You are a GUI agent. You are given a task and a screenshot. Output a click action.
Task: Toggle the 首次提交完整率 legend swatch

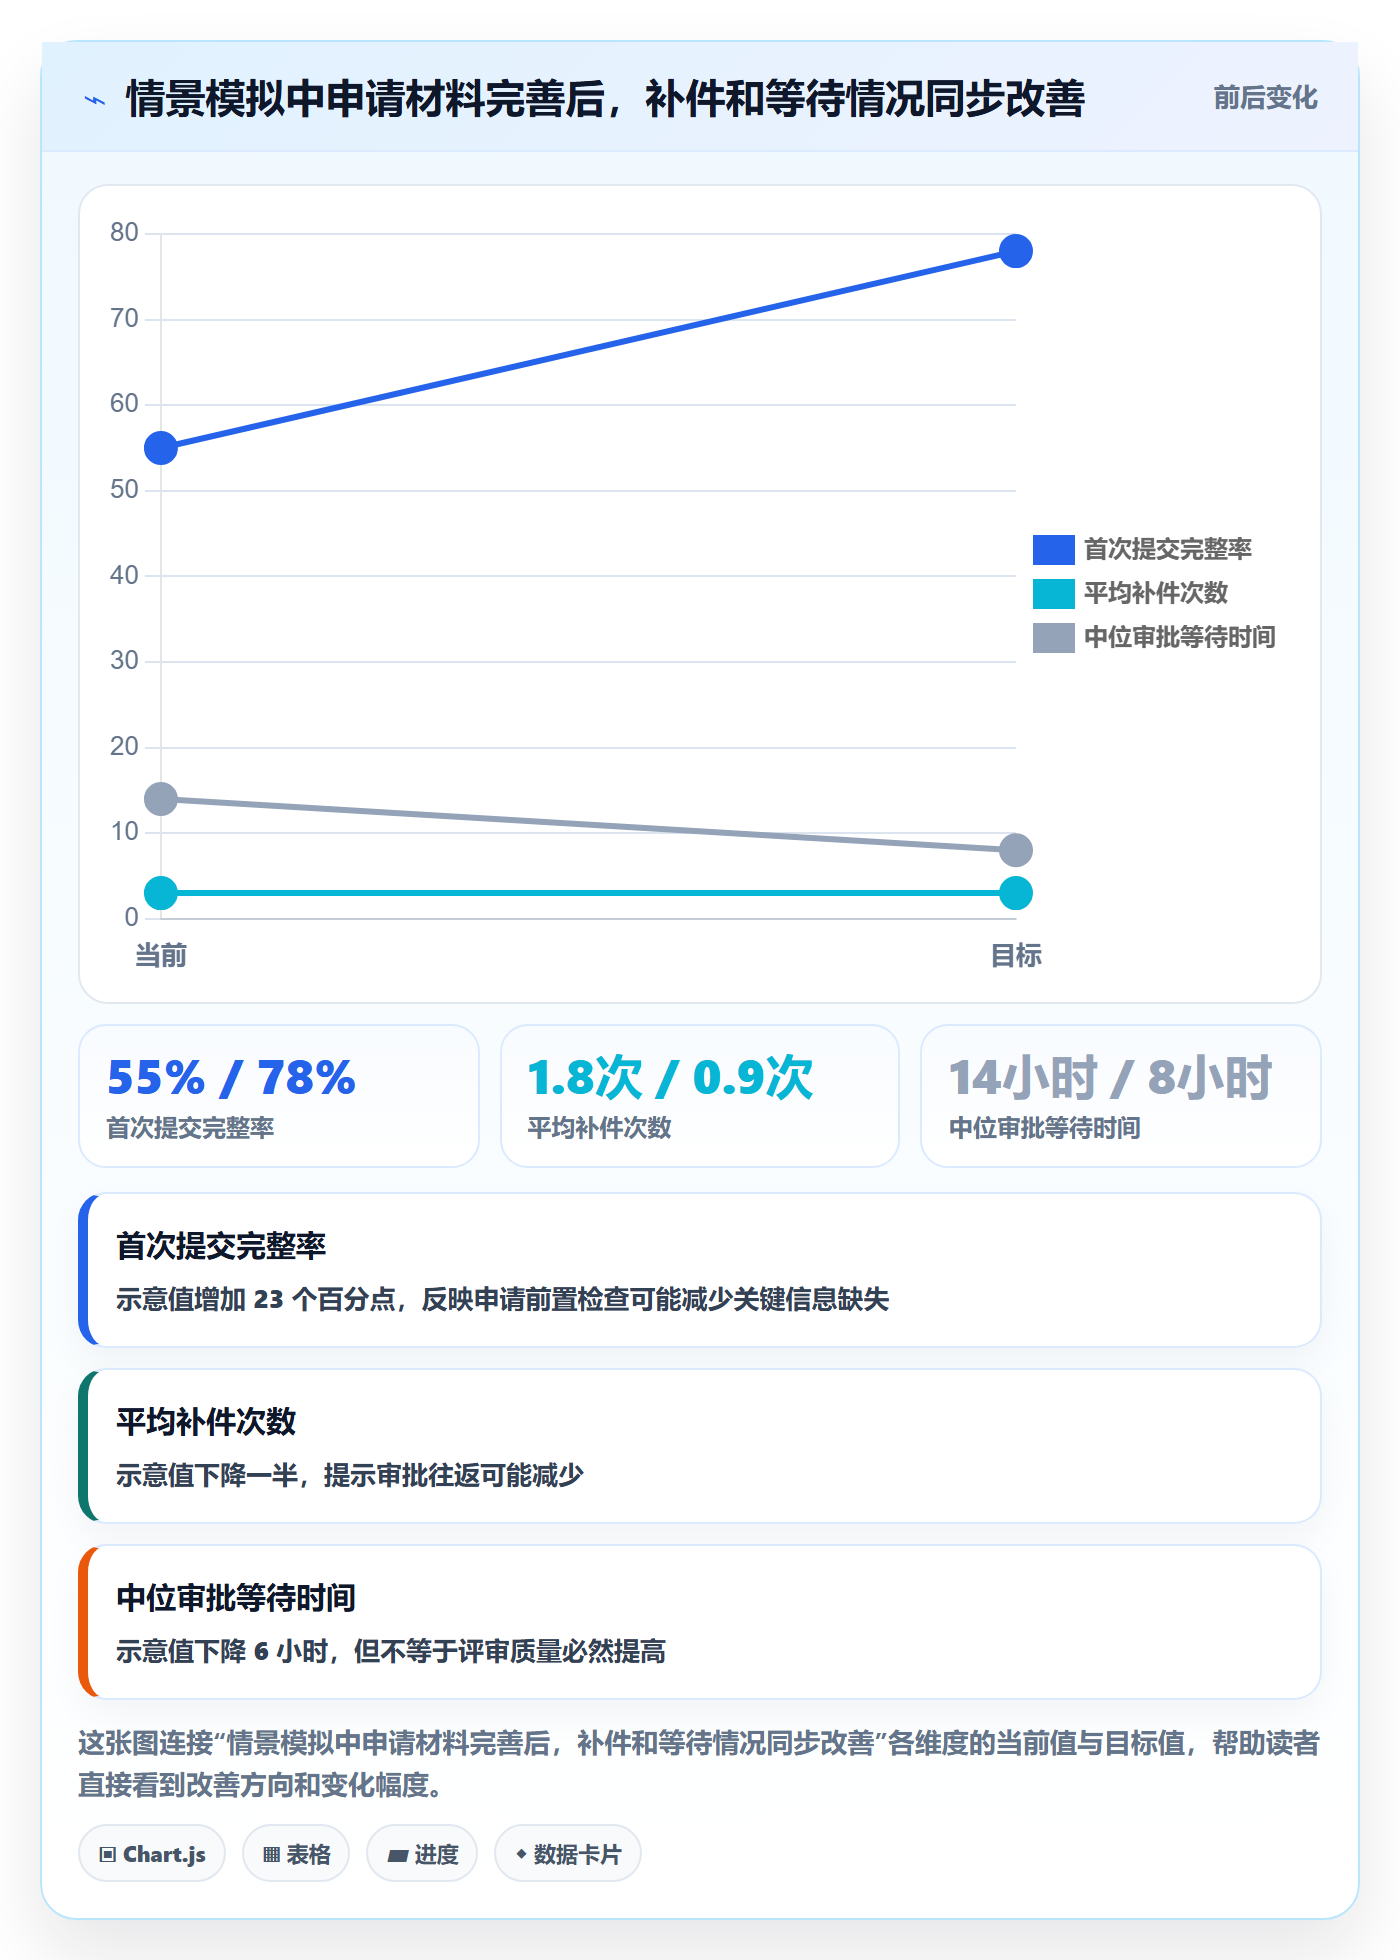[x=1053, y=549]
